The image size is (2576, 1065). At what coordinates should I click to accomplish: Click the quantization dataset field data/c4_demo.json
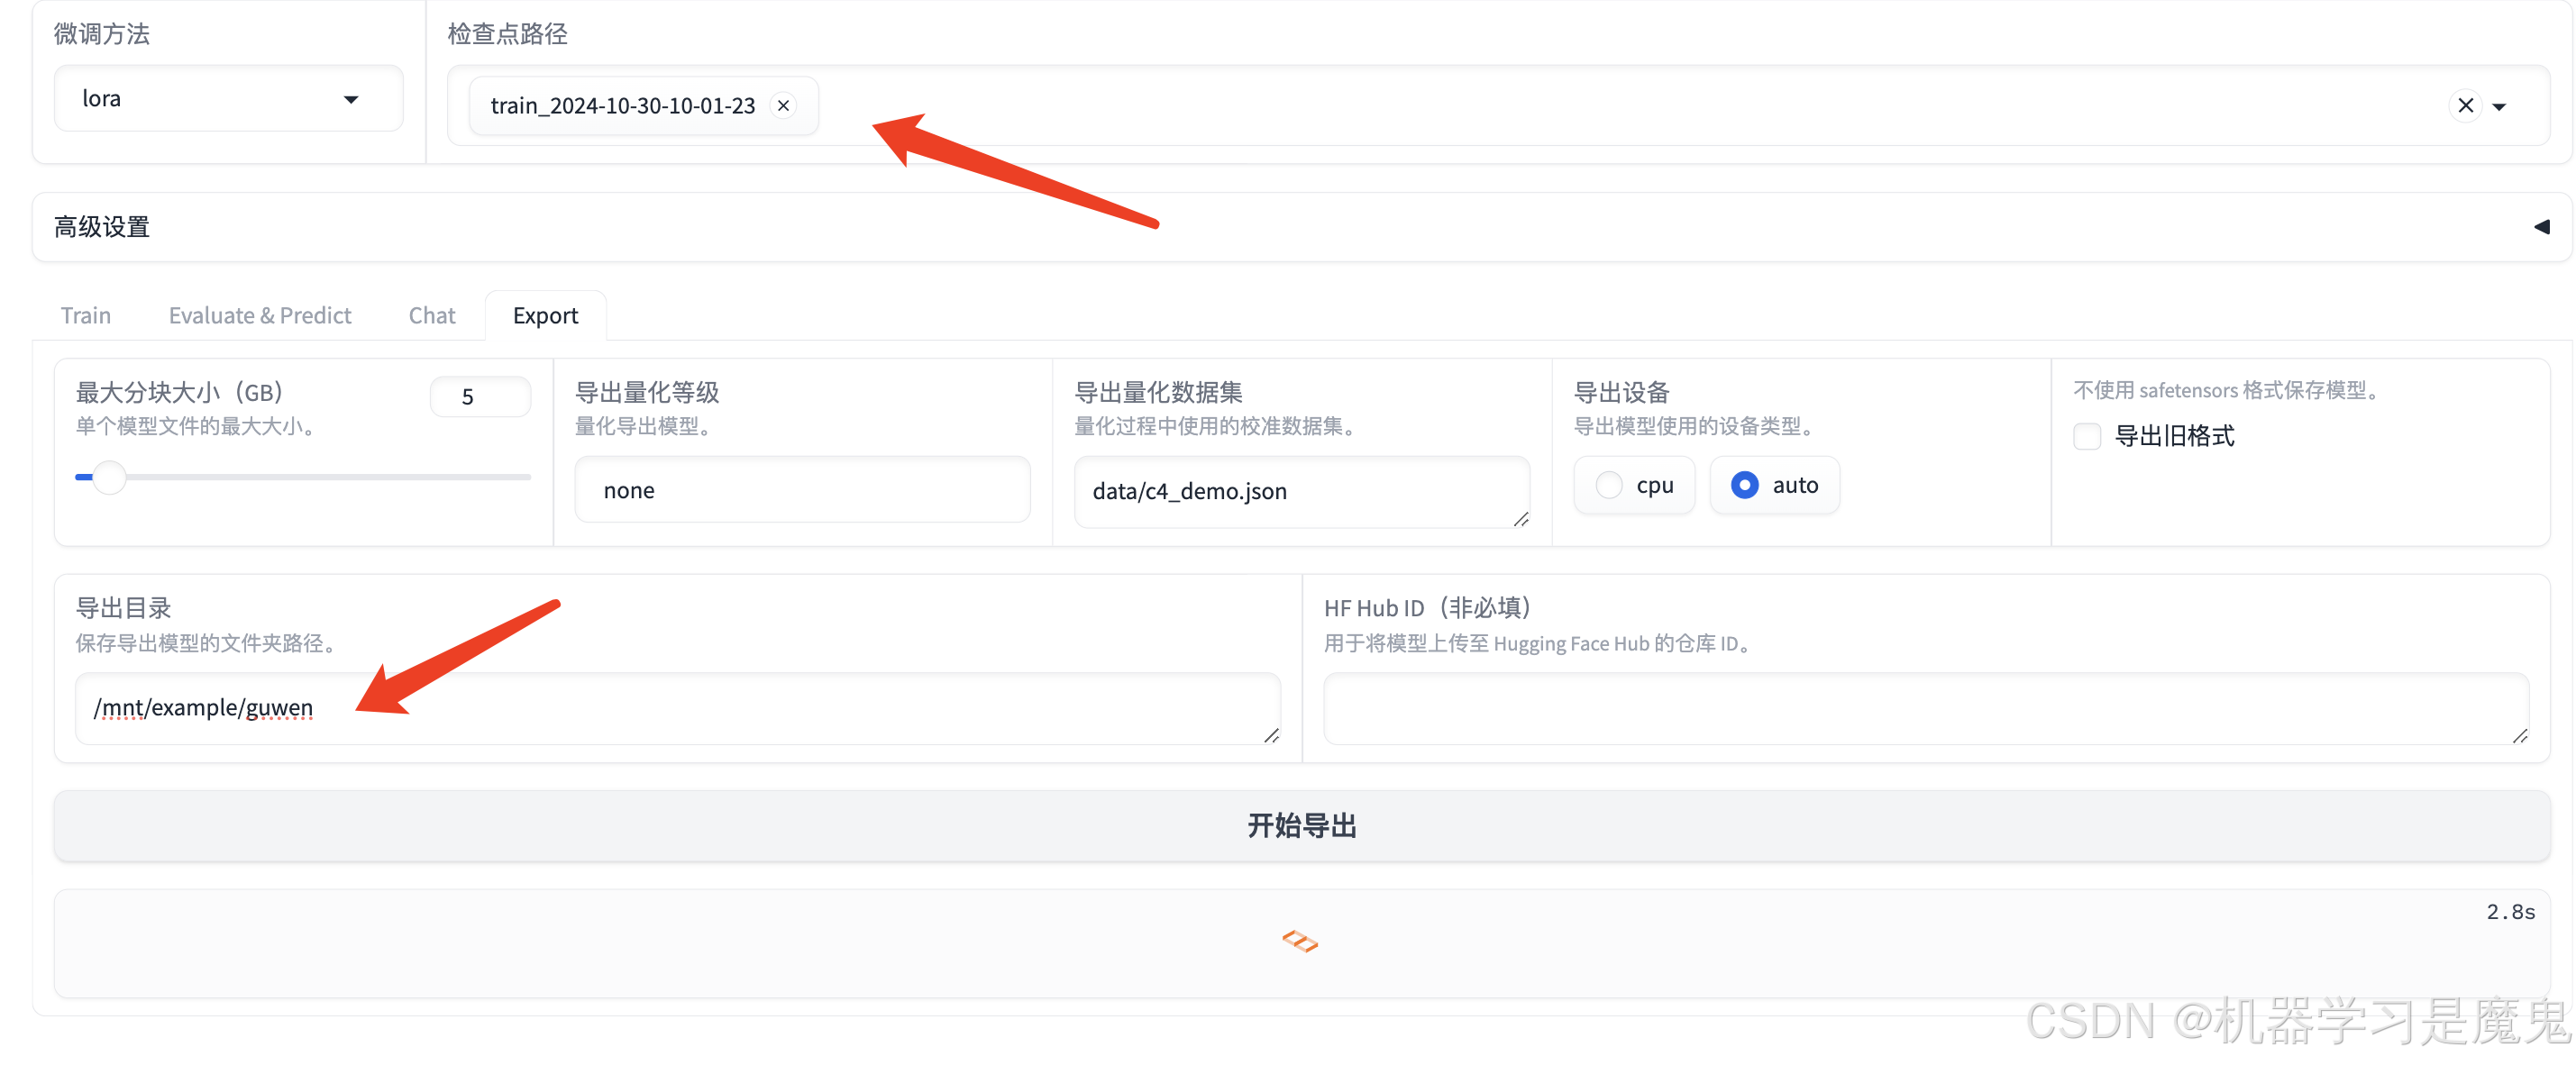(x=1301, y=492)
